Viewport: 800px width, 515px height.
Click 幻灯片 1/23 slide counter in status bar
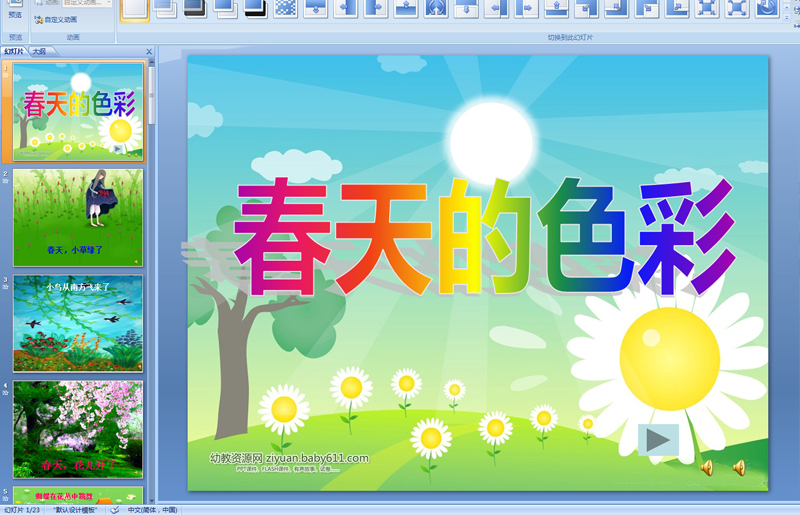pos(22,510)
